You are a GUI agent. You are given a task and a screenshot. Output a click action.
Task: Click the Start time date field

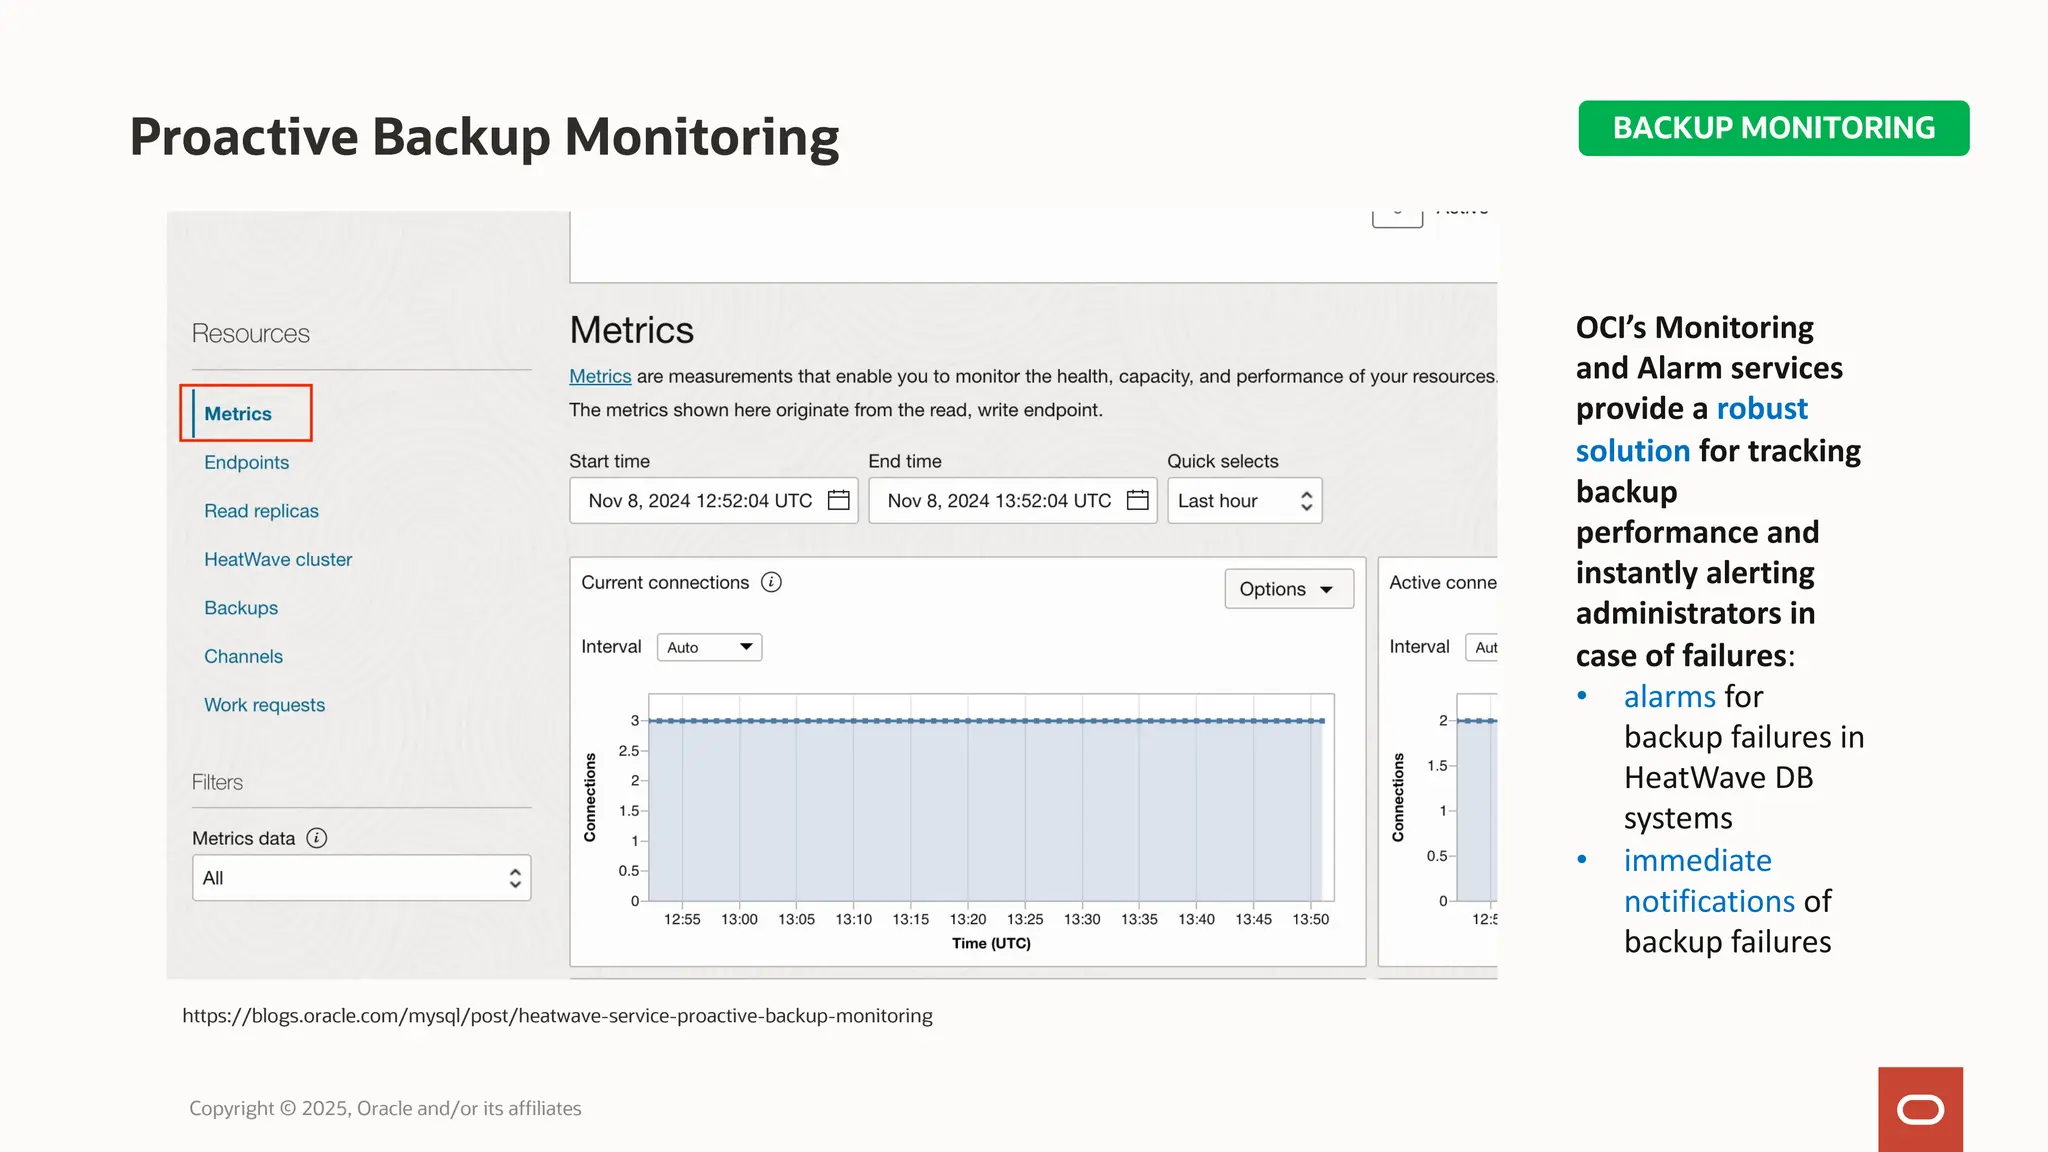pyautogui.click(x=713, y=500)
